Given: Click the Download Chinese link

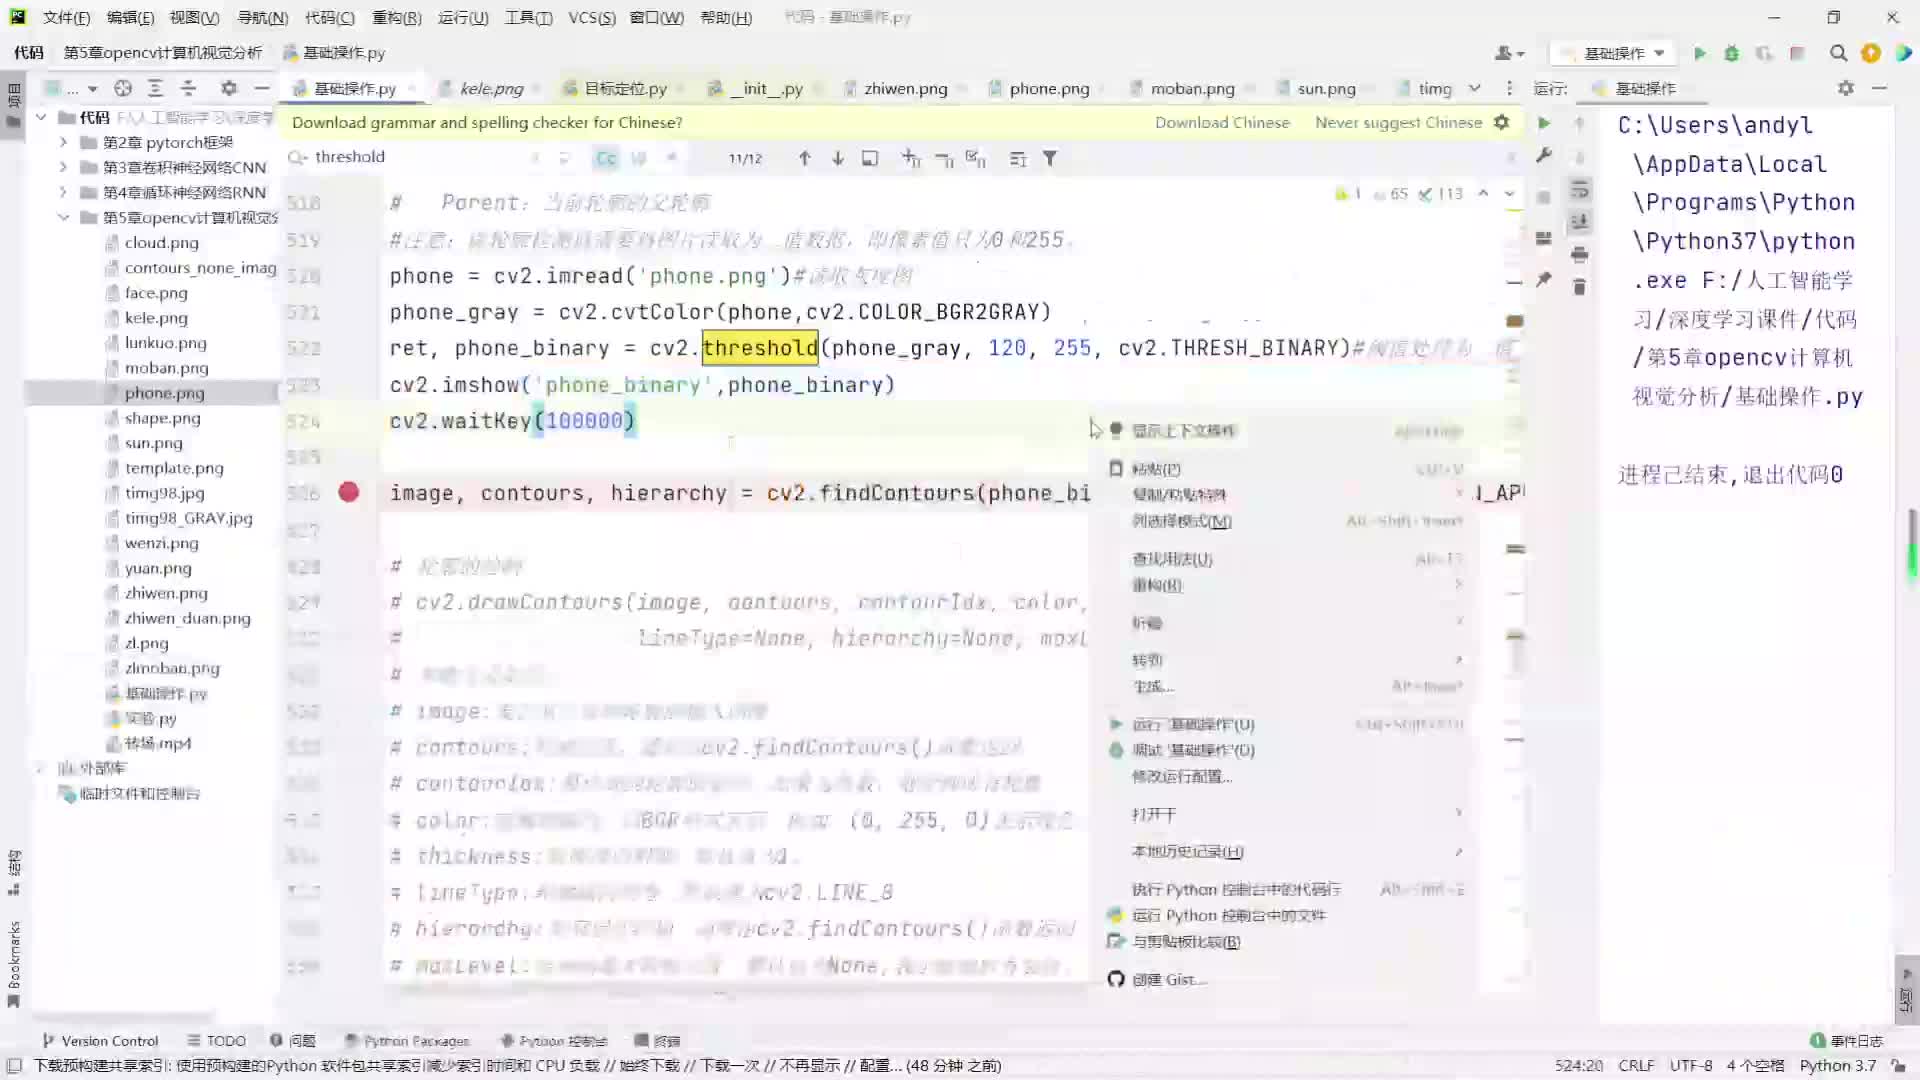Looking at the screenshot, I should pos(1222,122).
